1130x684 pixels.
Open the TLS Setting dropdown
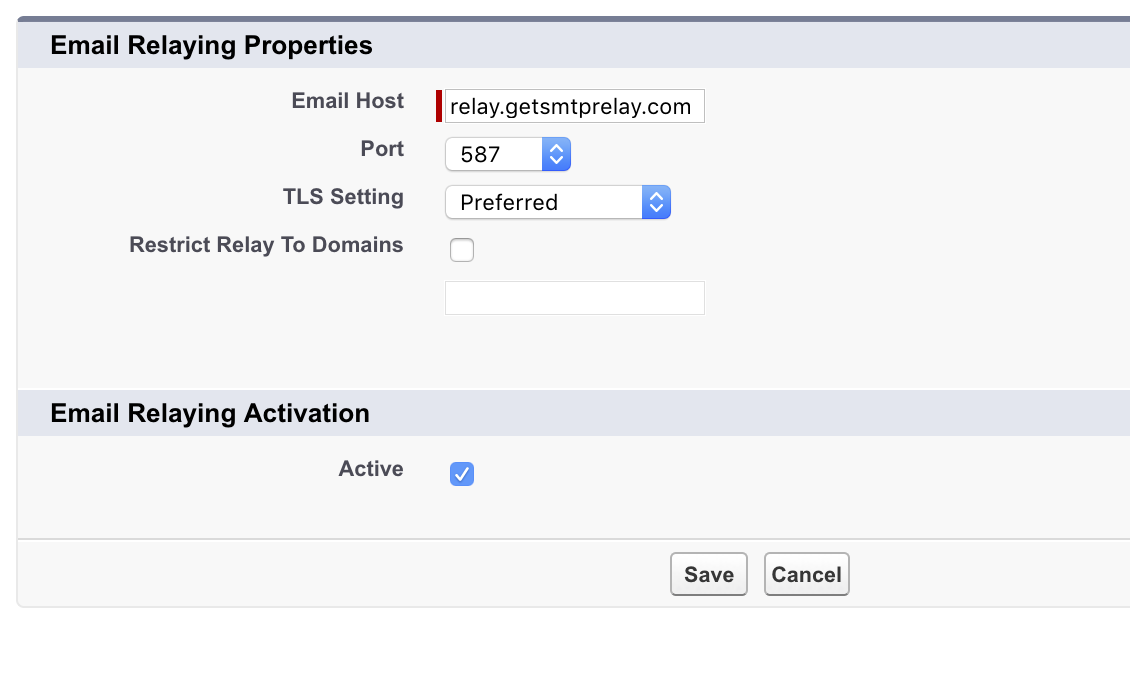tap(656, 202)
